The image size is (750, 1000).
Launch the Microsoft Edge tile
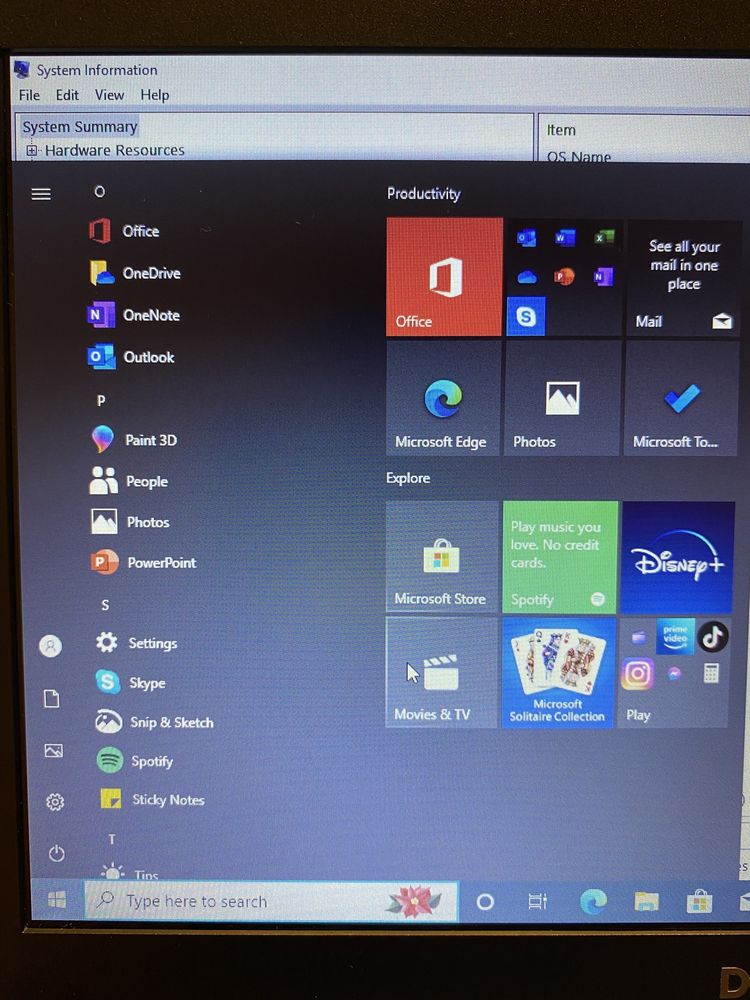(x=443, y=398)
